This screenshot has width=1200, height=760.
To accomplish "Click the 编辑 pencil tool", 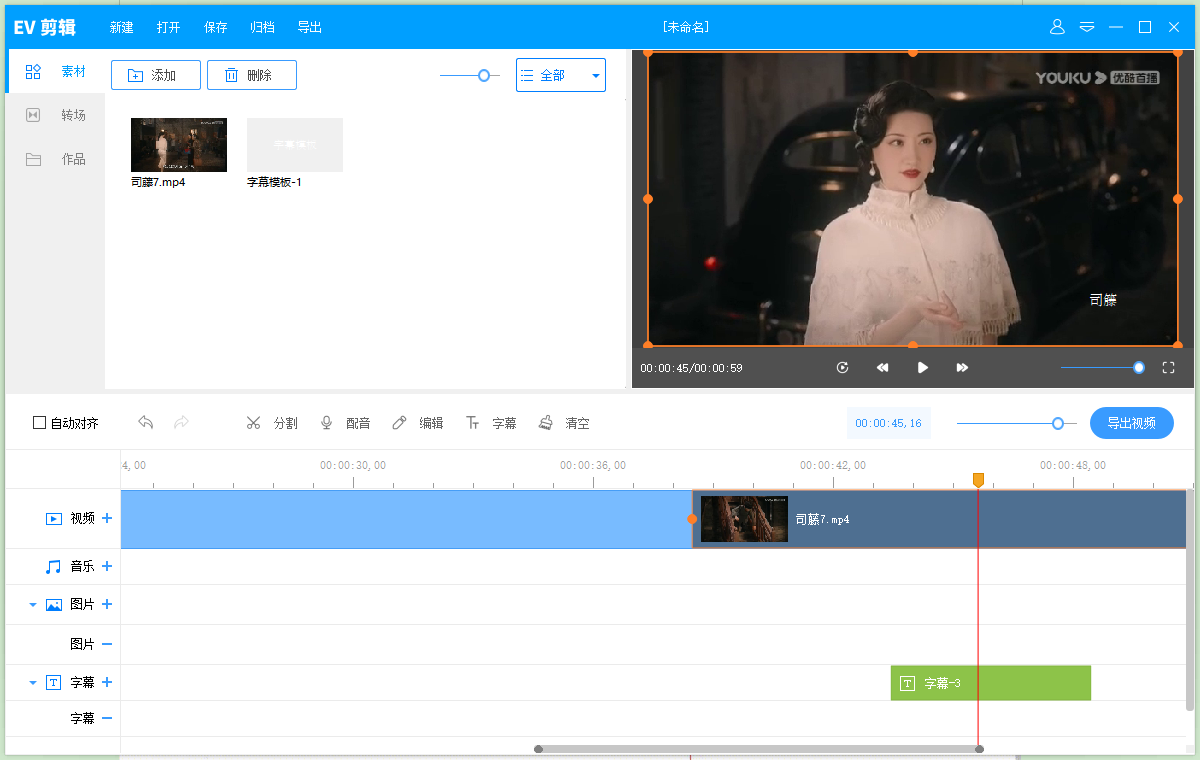I will (x=417, y=423).
